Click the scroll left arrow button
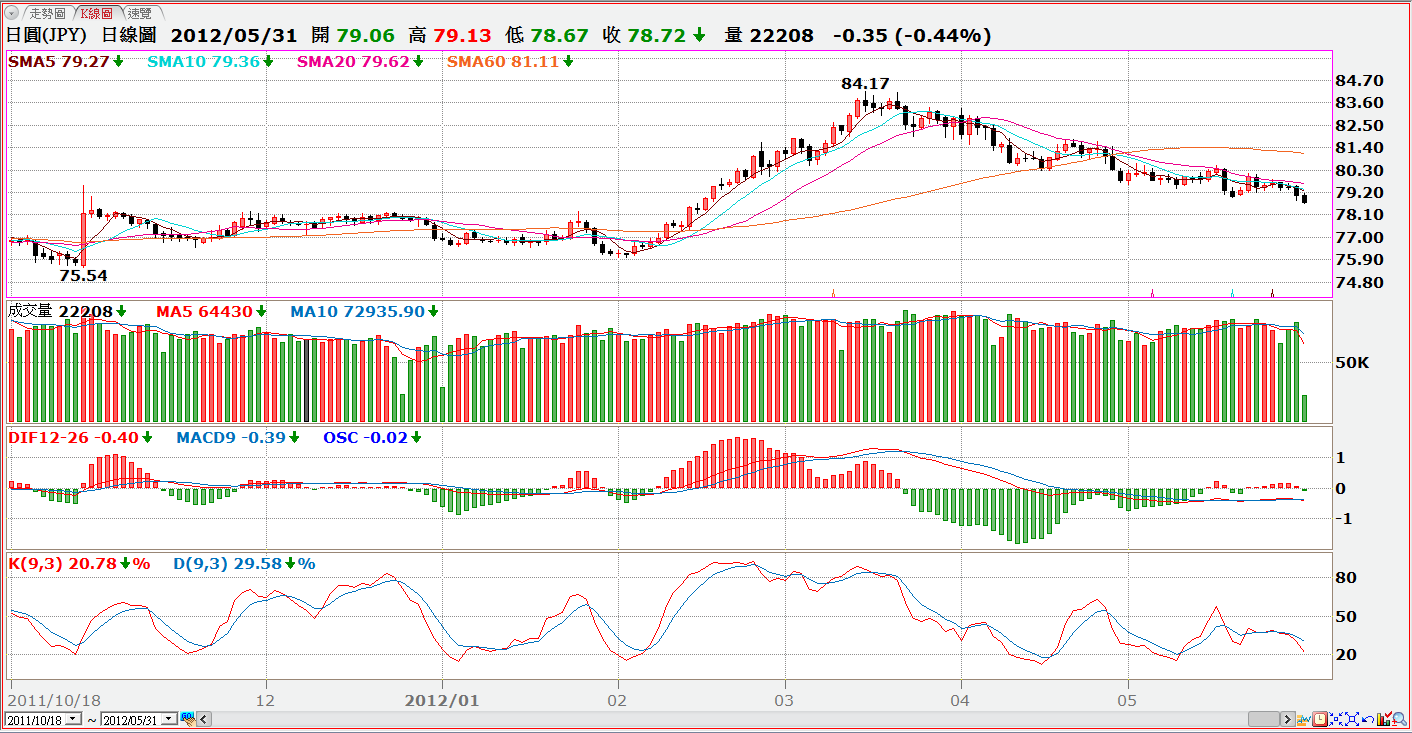Viewport: 1412px width, 733px height. pos(204,719)
